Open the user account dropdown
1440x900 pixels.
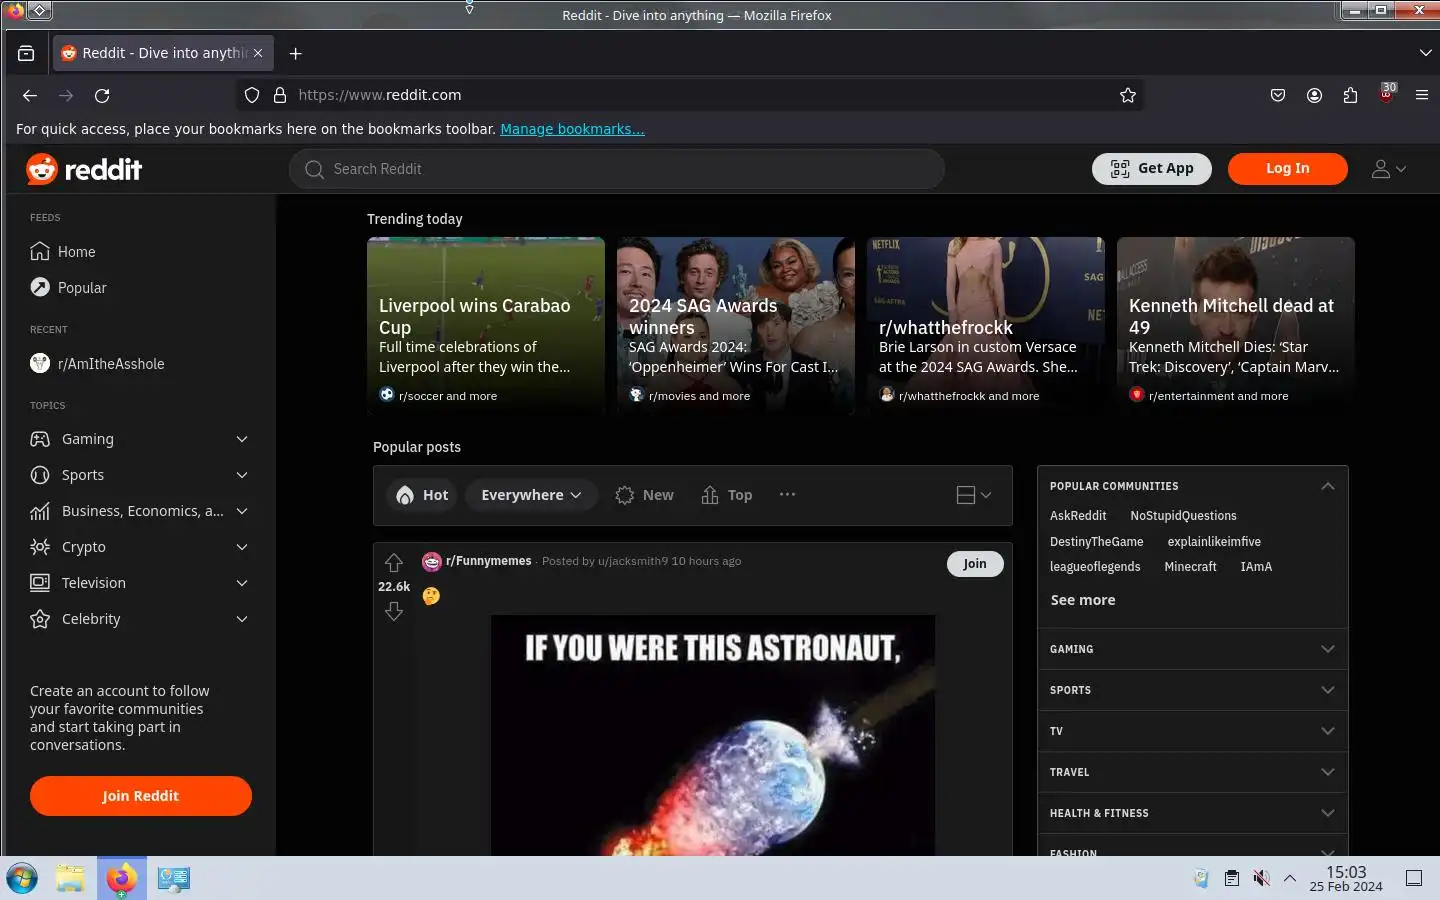[1389, 169]
